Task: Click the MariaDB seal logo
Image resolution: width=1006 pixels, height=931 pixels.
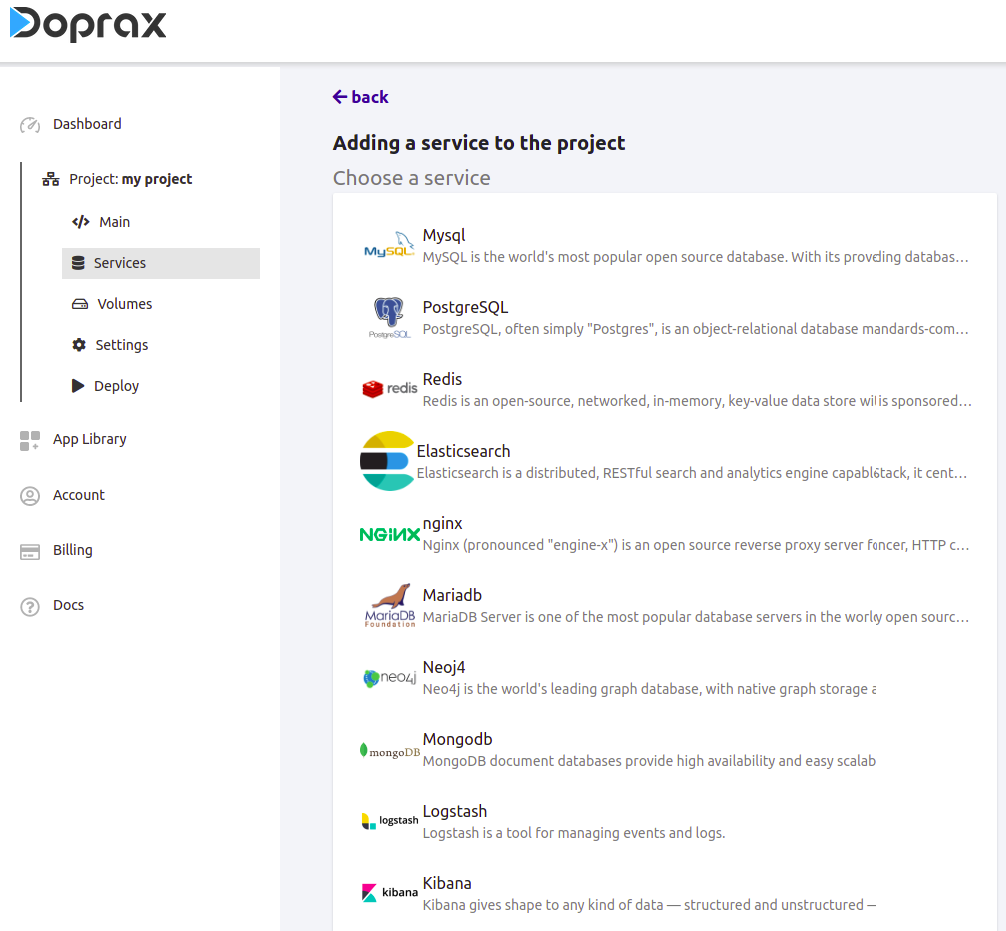Action: 389,605
